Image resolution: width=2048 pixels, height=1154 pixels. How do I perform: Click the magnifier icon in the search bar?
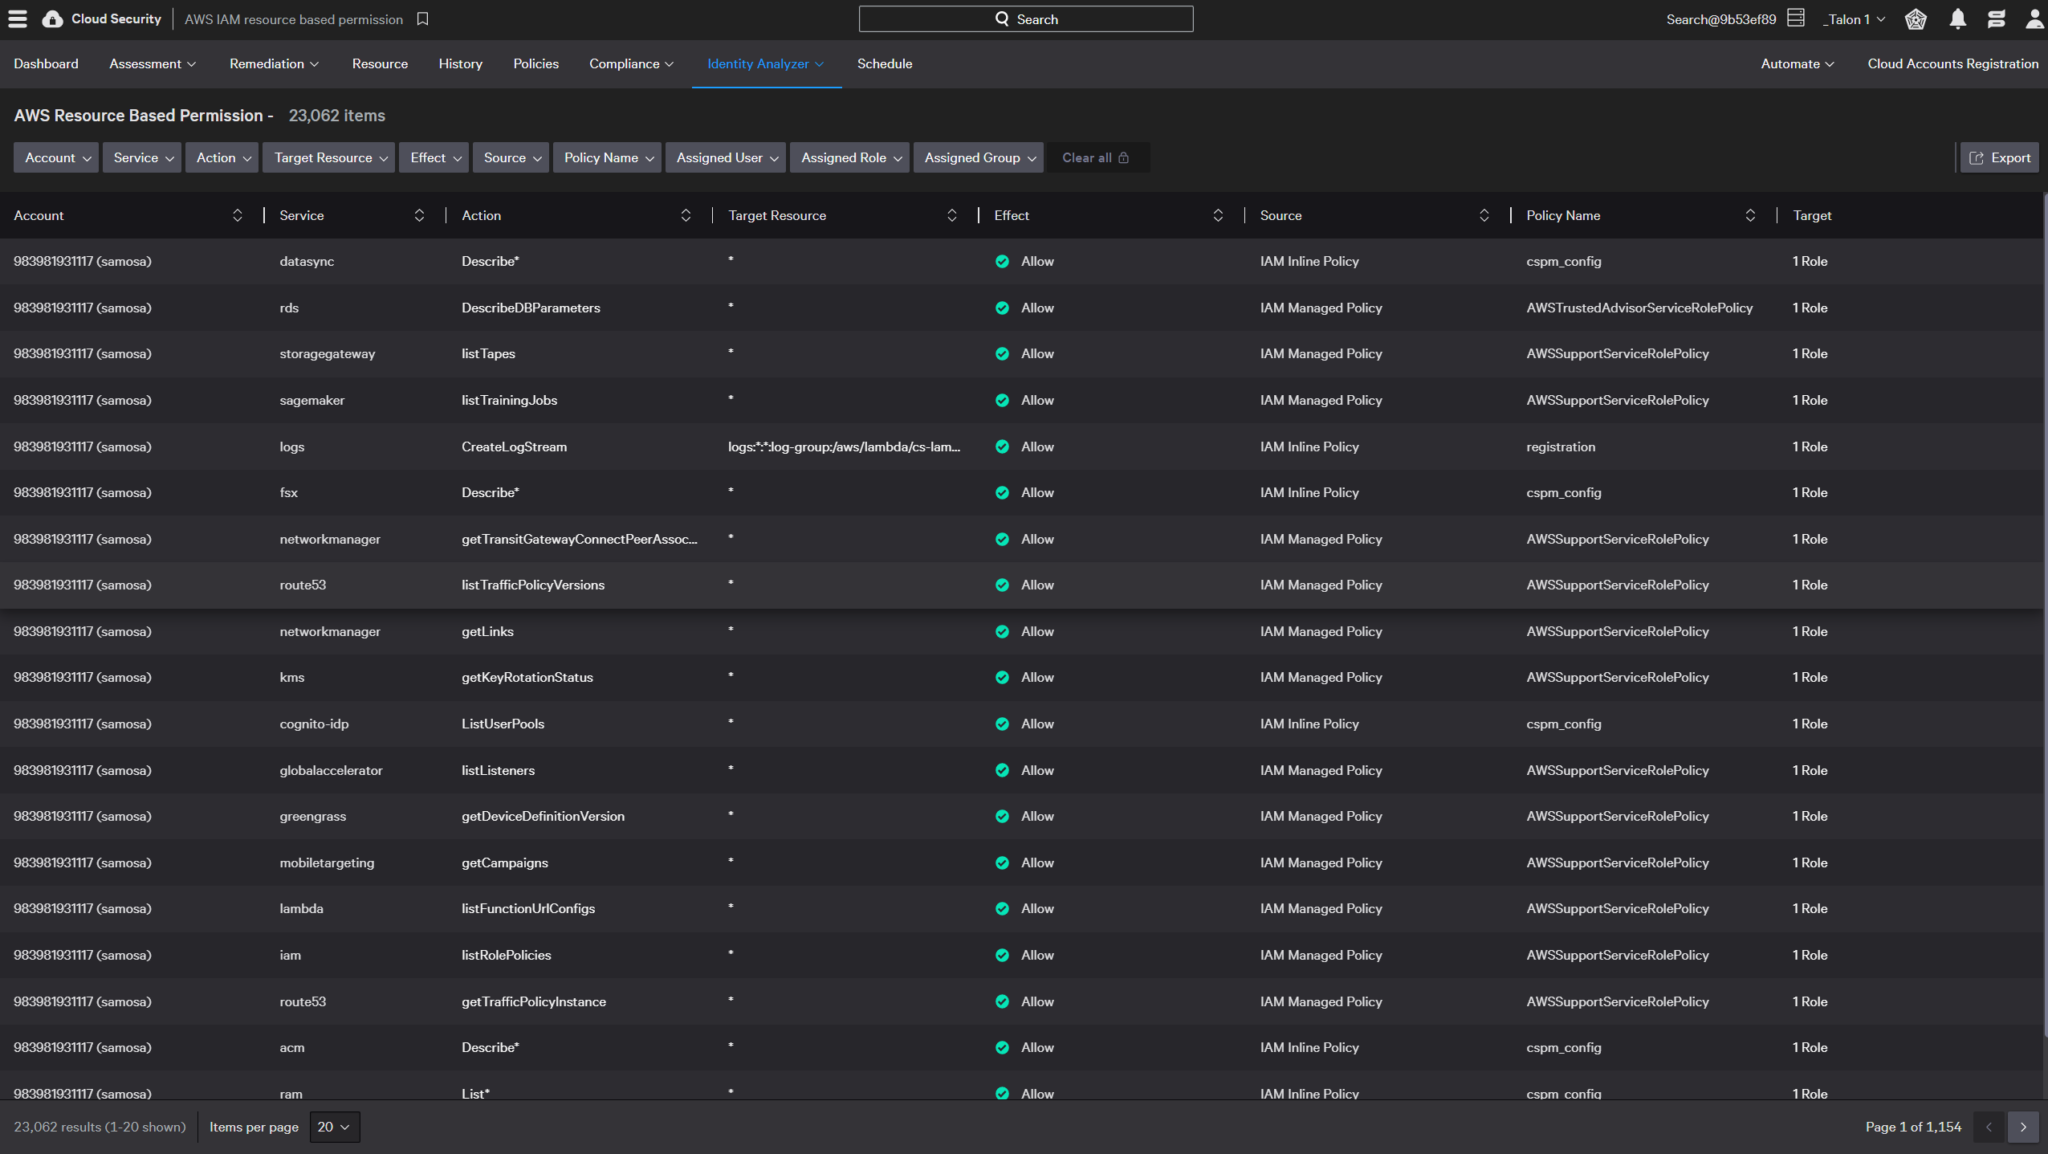[1001, 18]
